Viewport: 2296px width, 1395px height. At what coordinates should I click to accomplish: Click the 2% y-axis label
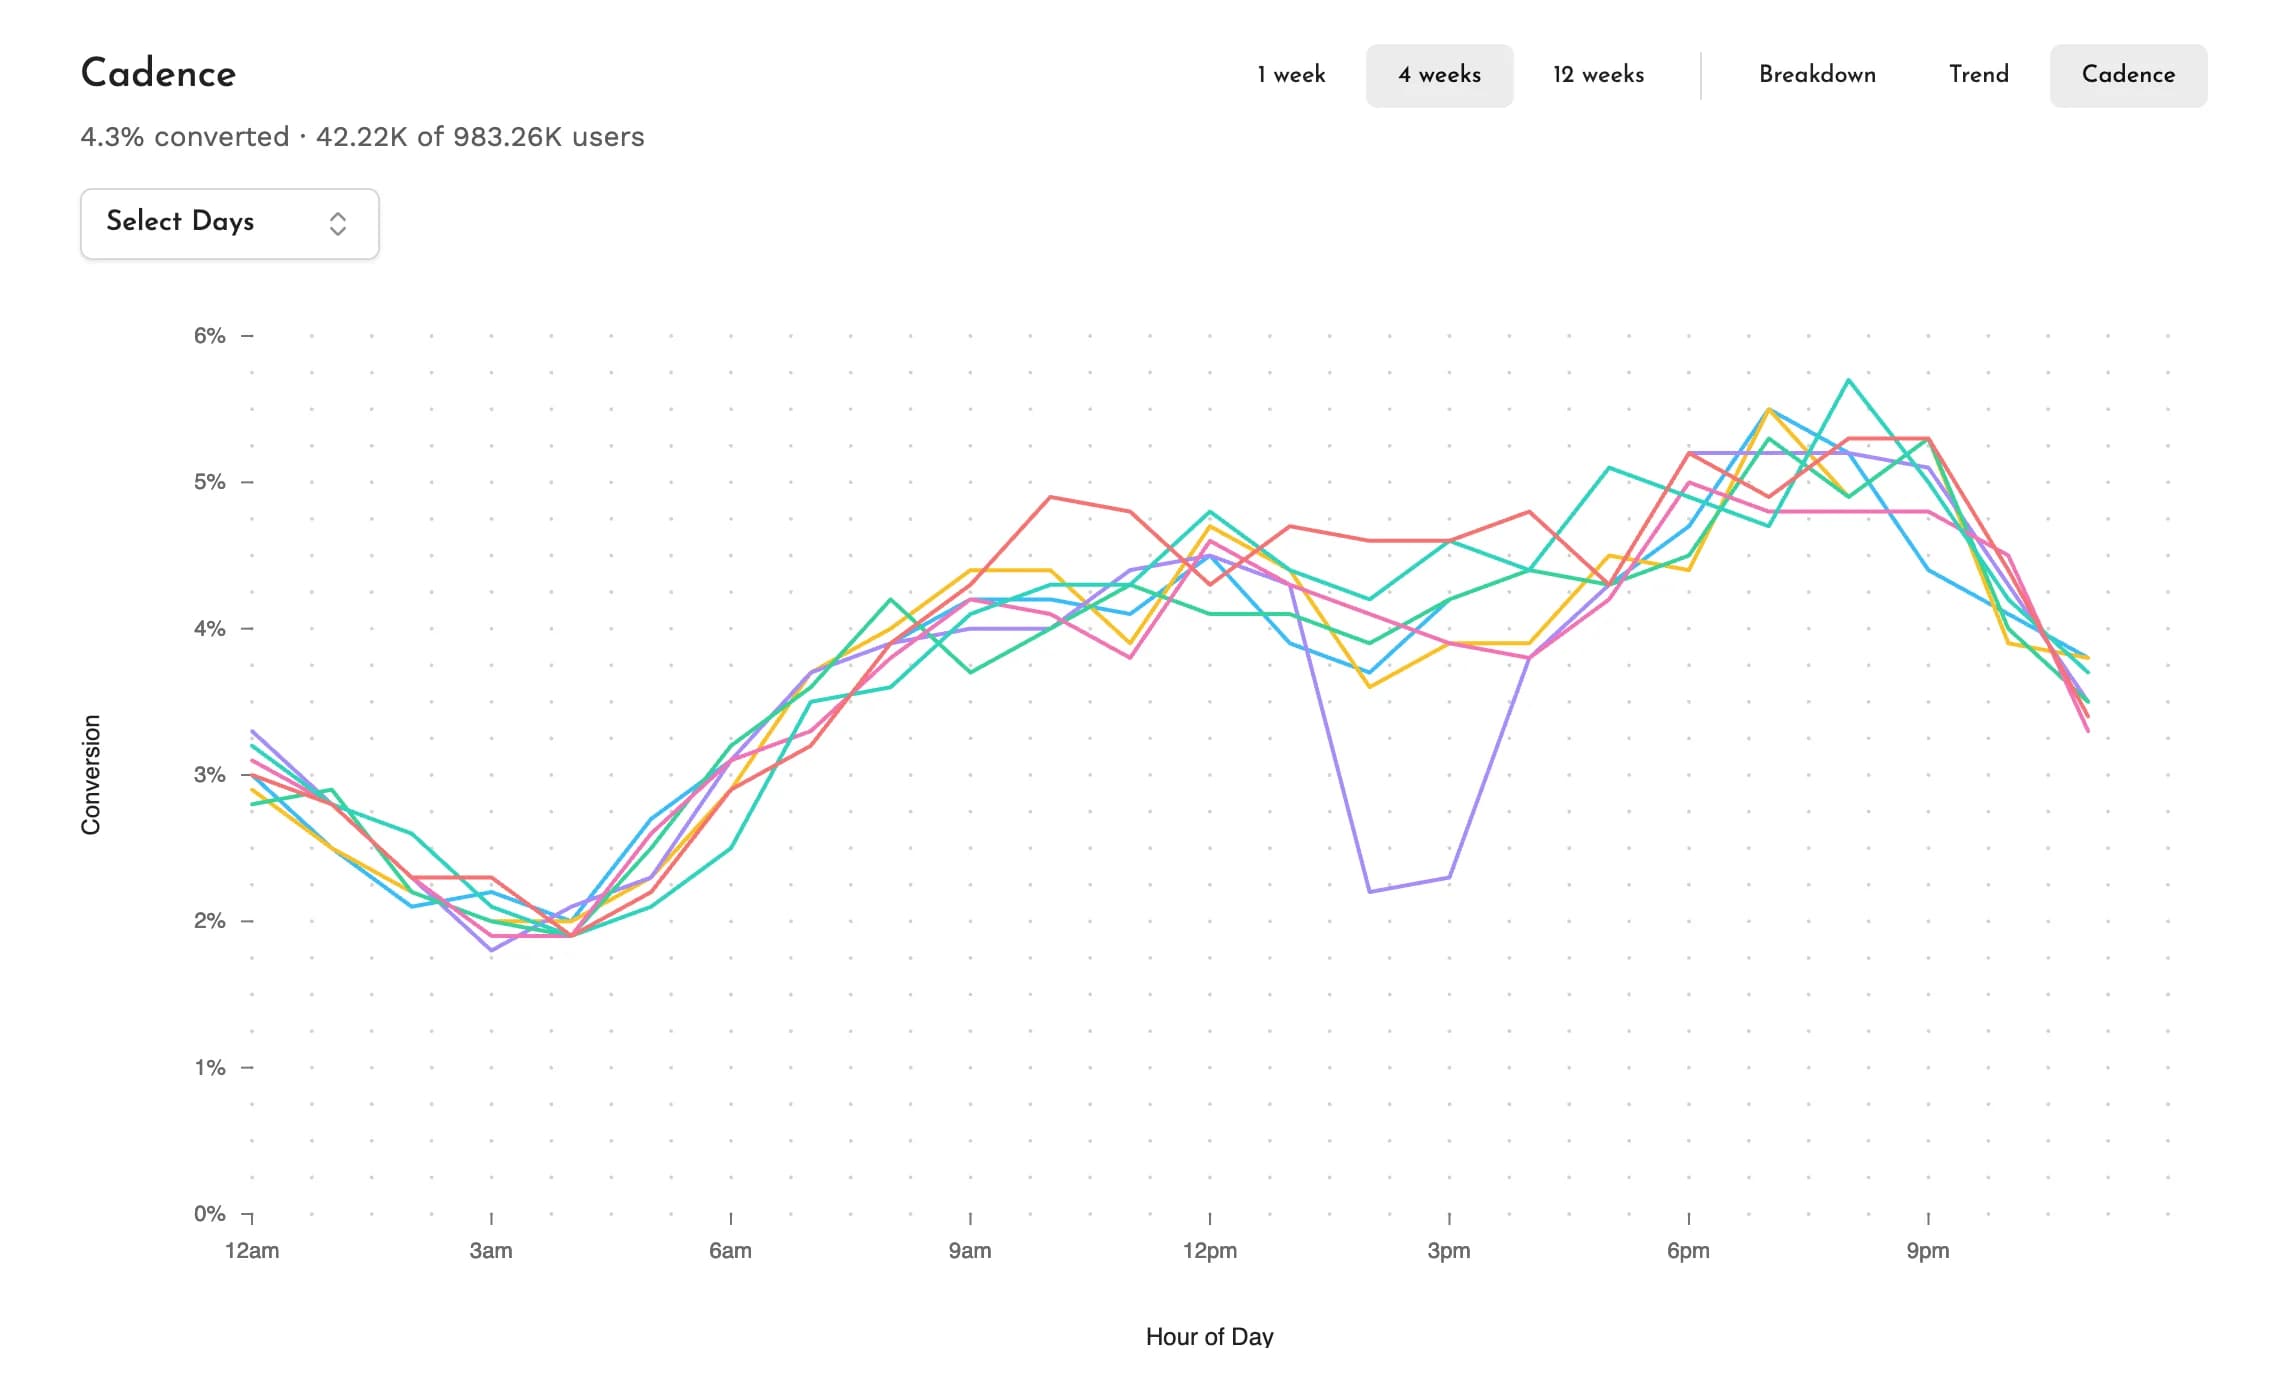click(210, 921)
